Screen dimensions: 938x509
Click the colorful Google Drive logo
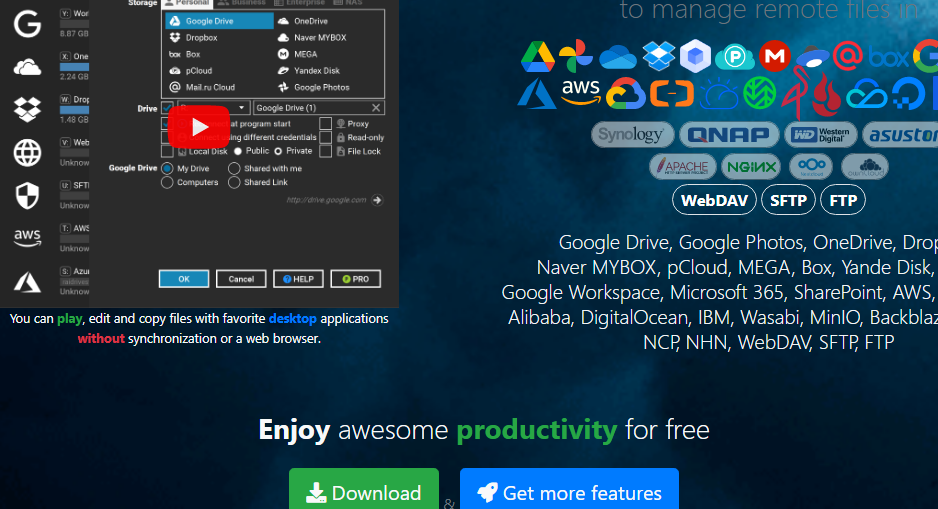(x=538, y=57)
